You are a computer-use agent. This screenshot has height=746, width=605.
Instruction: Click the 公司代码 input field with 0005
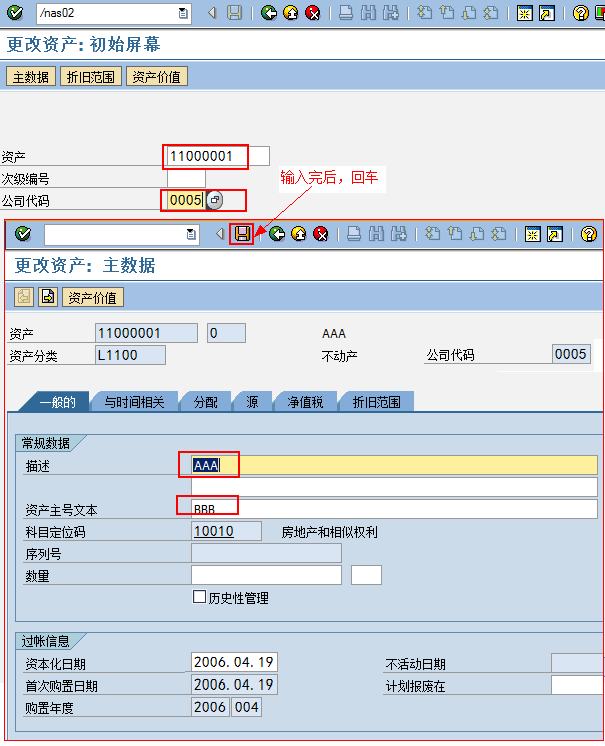(x=186, y=200)
